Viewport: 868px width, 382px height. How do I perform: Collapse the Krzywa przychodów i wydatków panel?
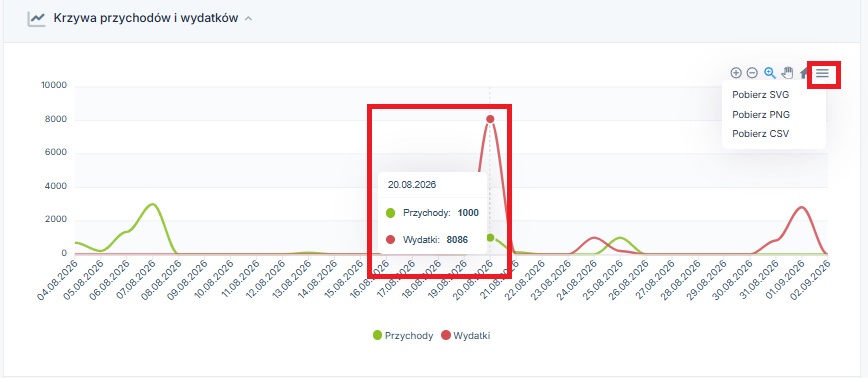coord(249,18)
